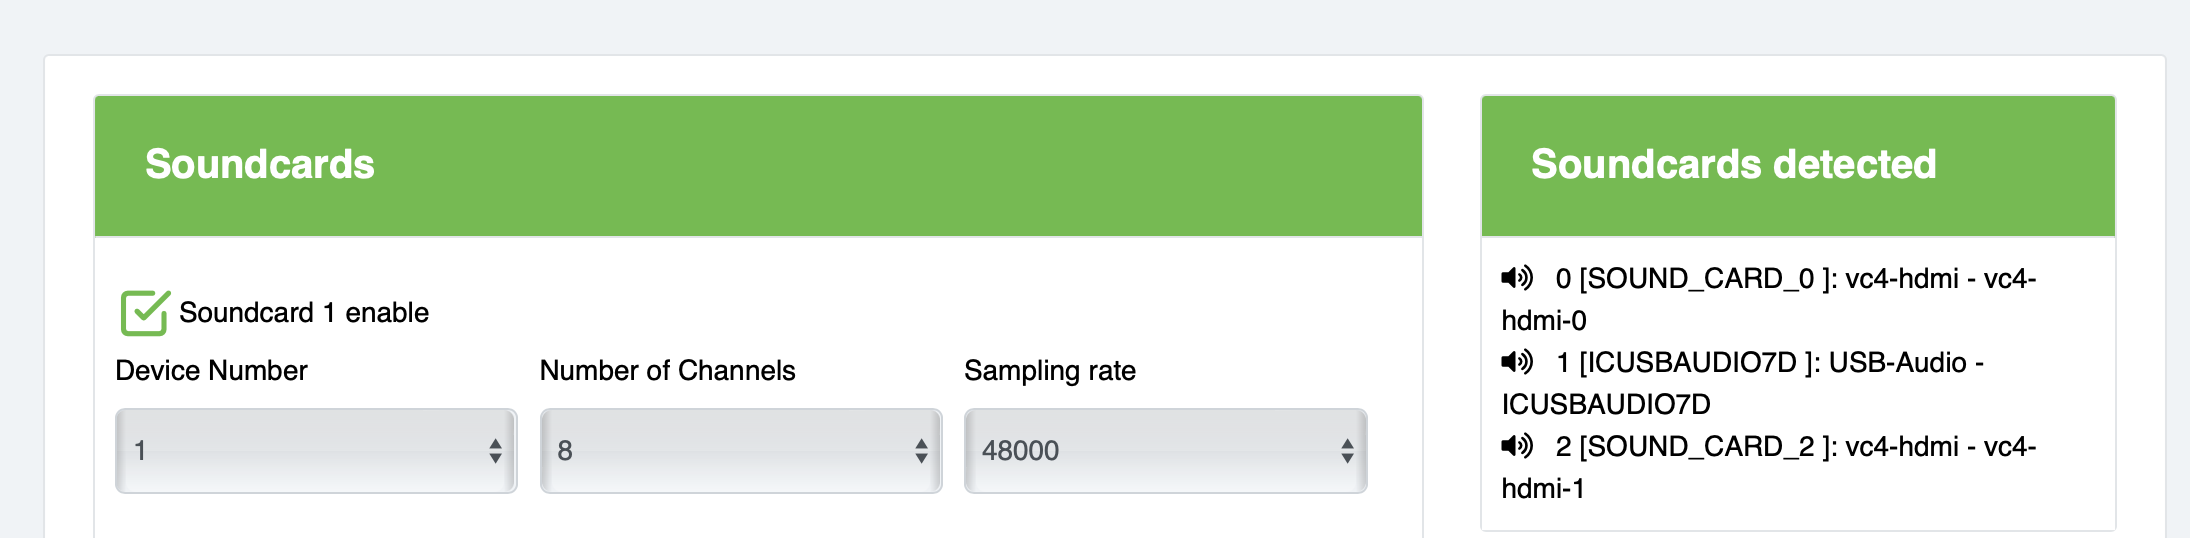
Task: Click the 'Soundcards detected' header title
Action: point(1733,165)
